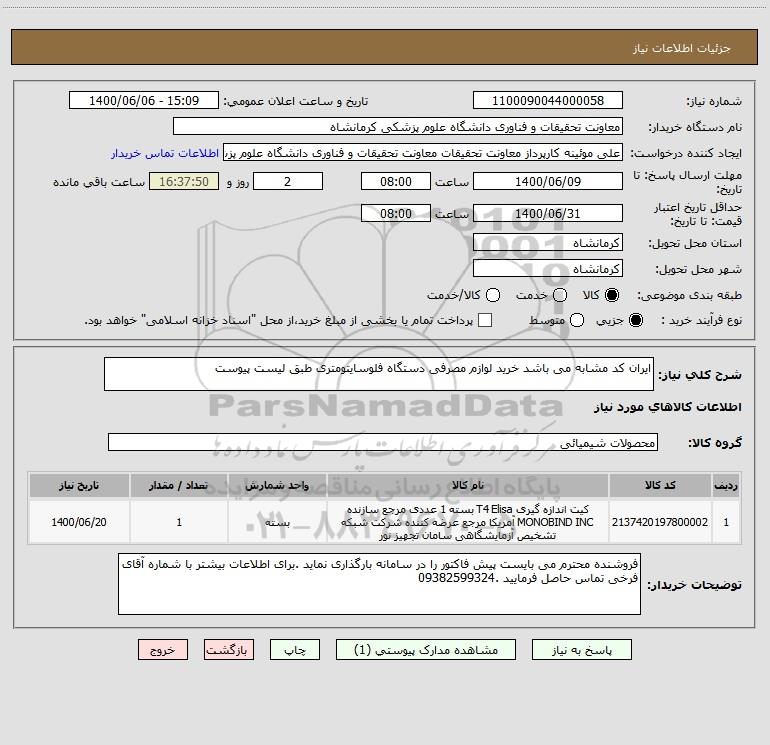Select the خدمت radio button
Screen dimensions: 770x745
560,295
